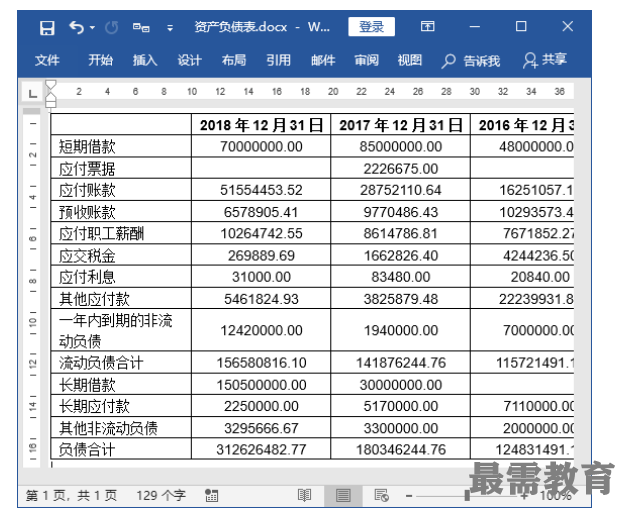The image size is (621, 518).
Task: Switch to Read Mode view
Action: pyautogui.click(x=305, y=495)
